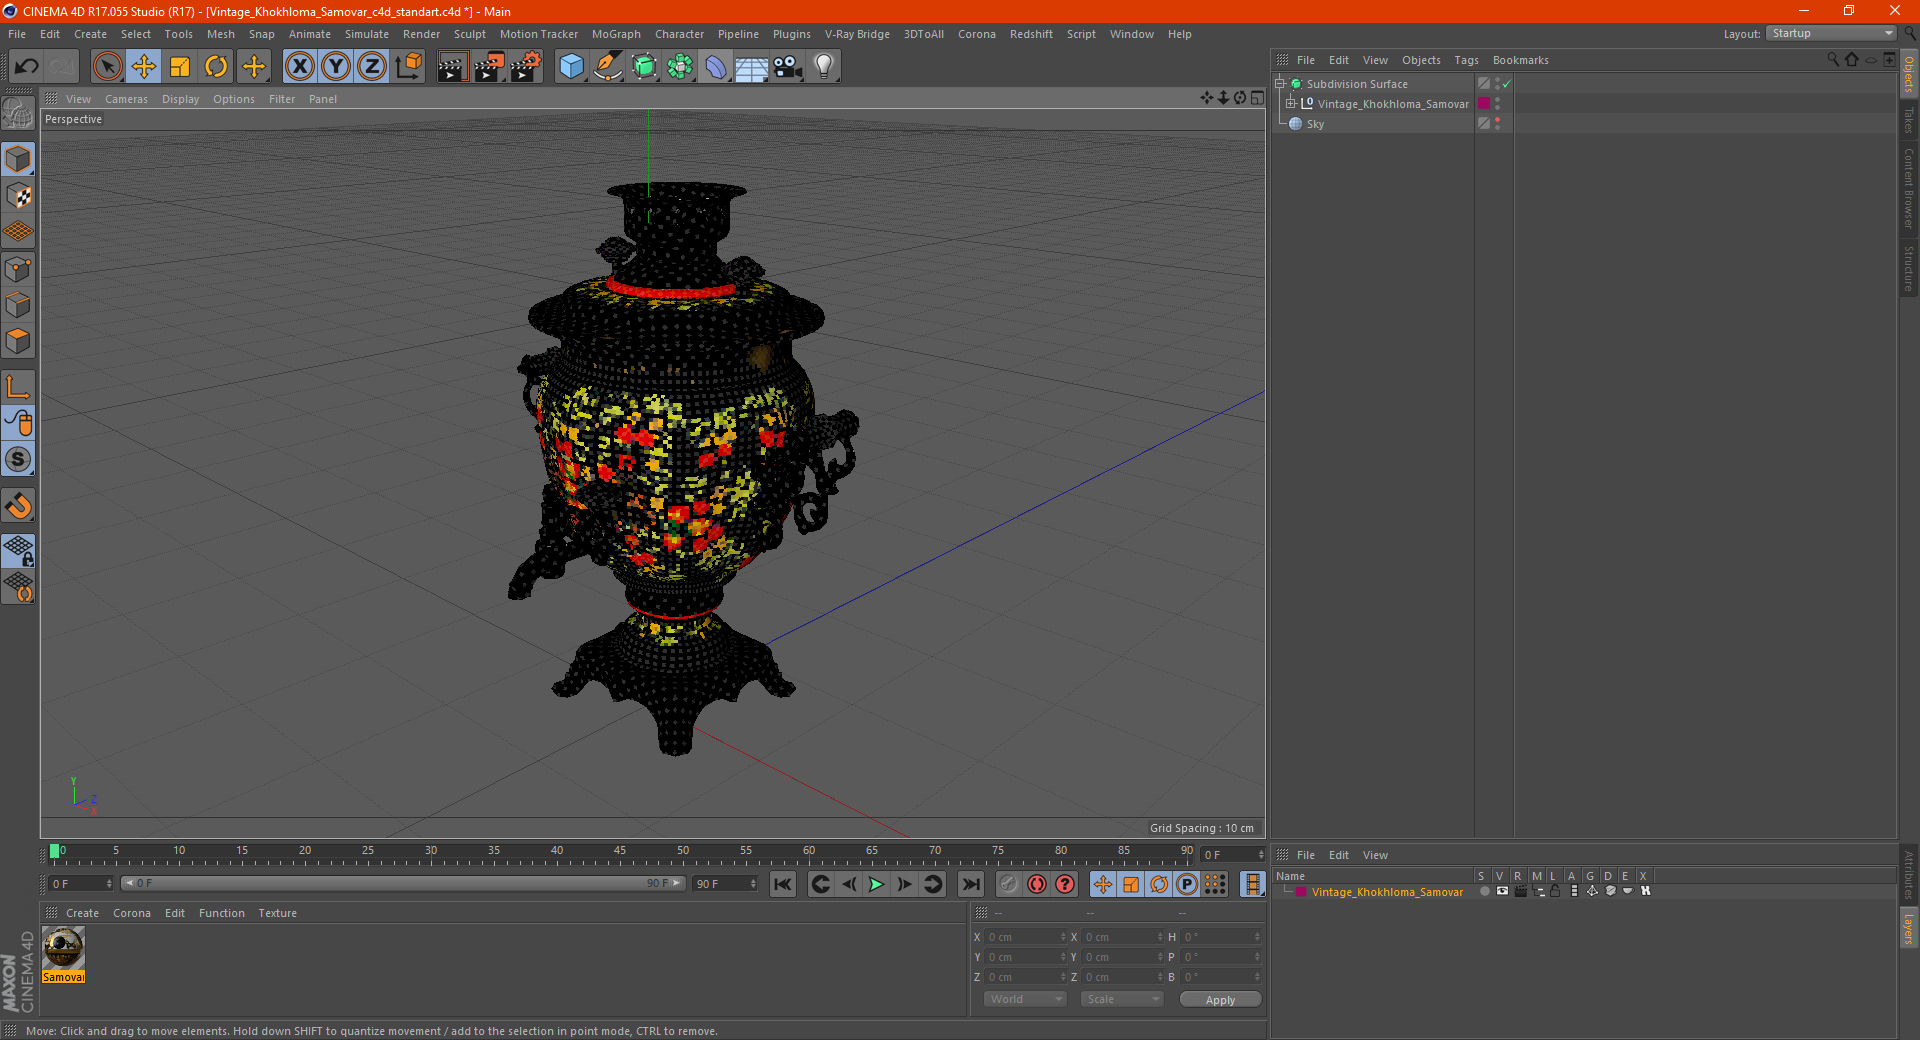Click Make Editable icon
The height and width of the screenshot is (1040, 1920).
click(18, 115)
